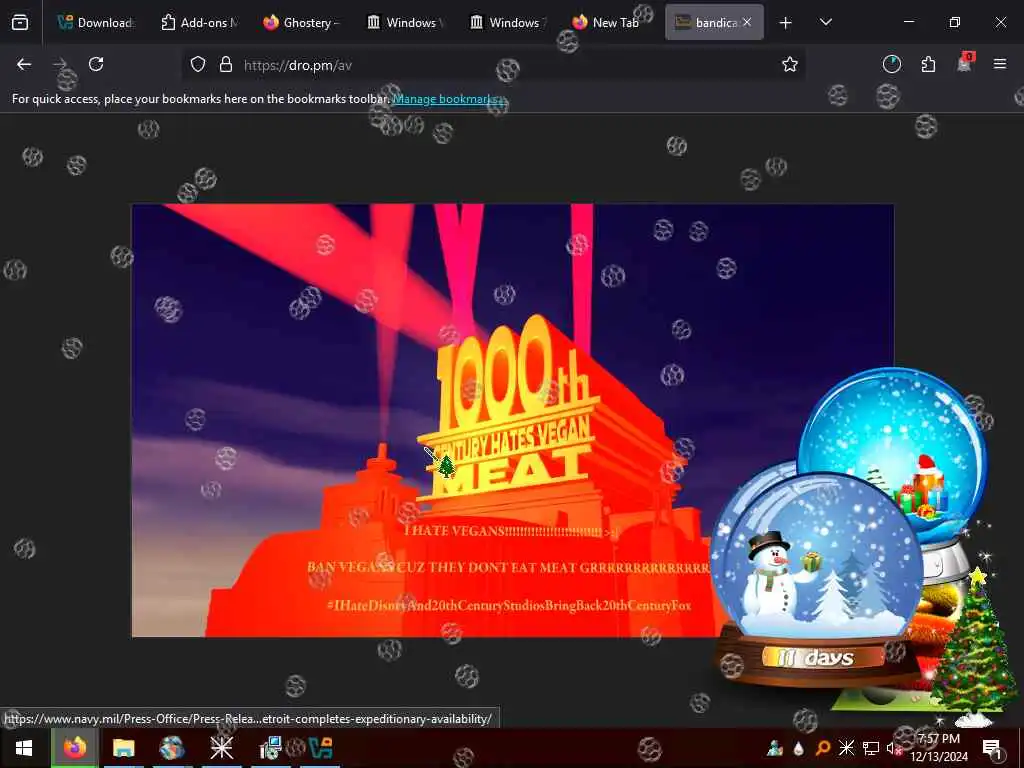Open the notification action center
Image resolution: width=1024 pixels, height=768 pixels.
[x=993, y=748]
